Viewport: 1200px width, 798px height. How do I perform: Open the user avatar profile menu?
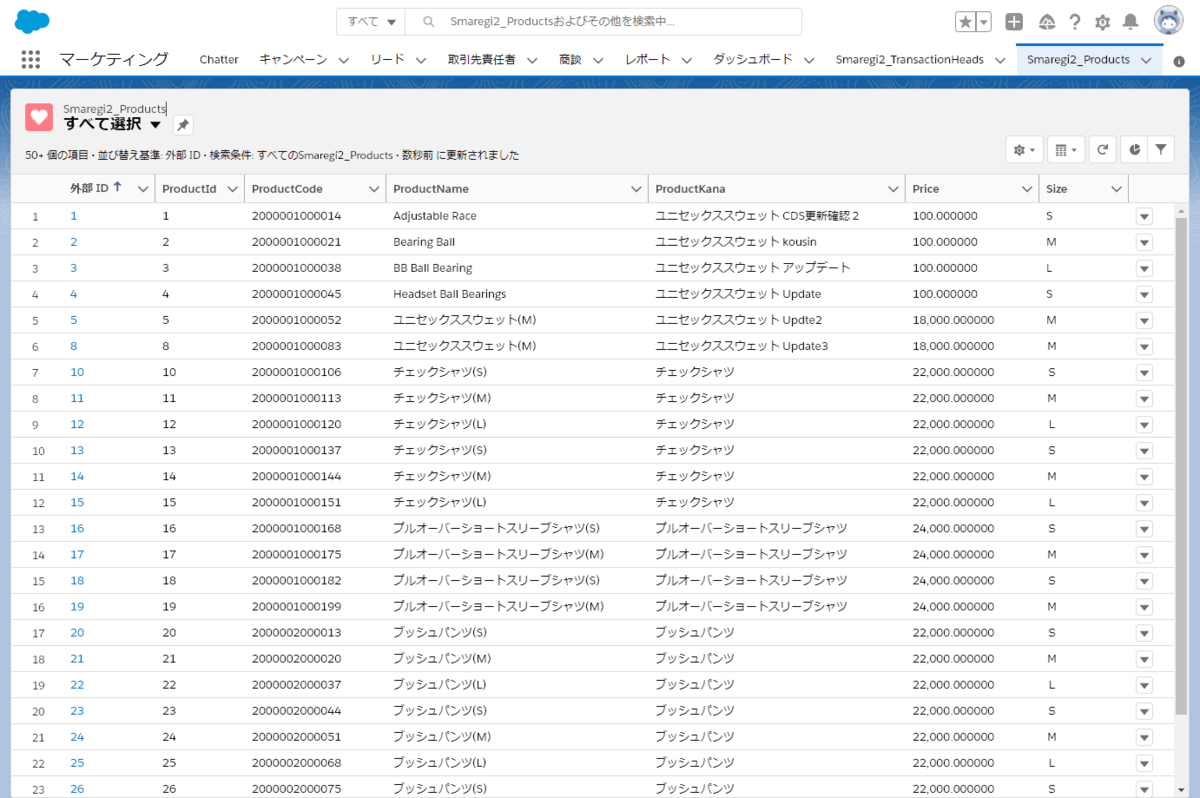click(x=1168, y=22)
